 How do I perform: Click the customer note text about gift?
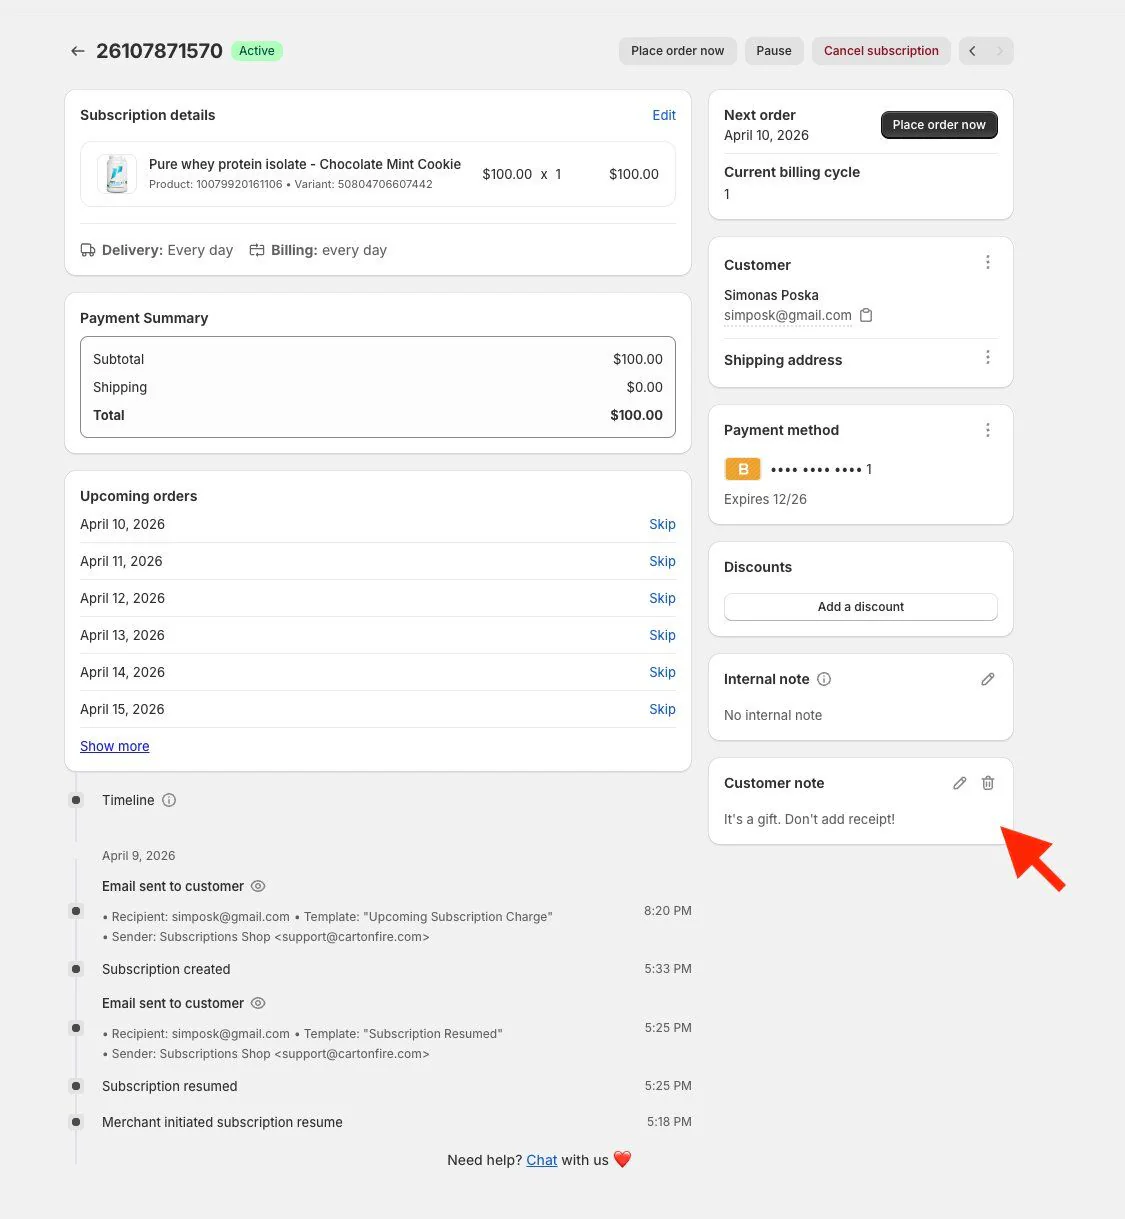(809, 819)
